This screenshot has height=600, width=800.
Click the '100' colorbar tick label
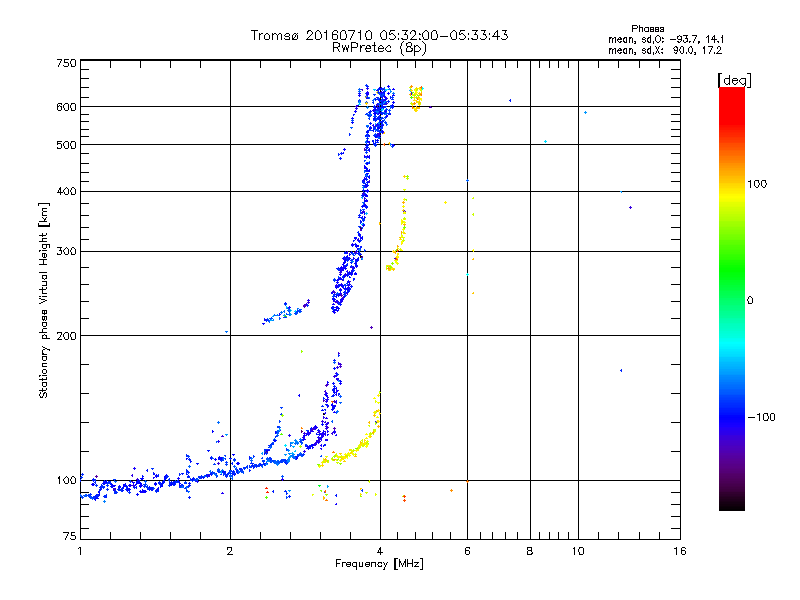pyautogui.click(x=757, y=184)
